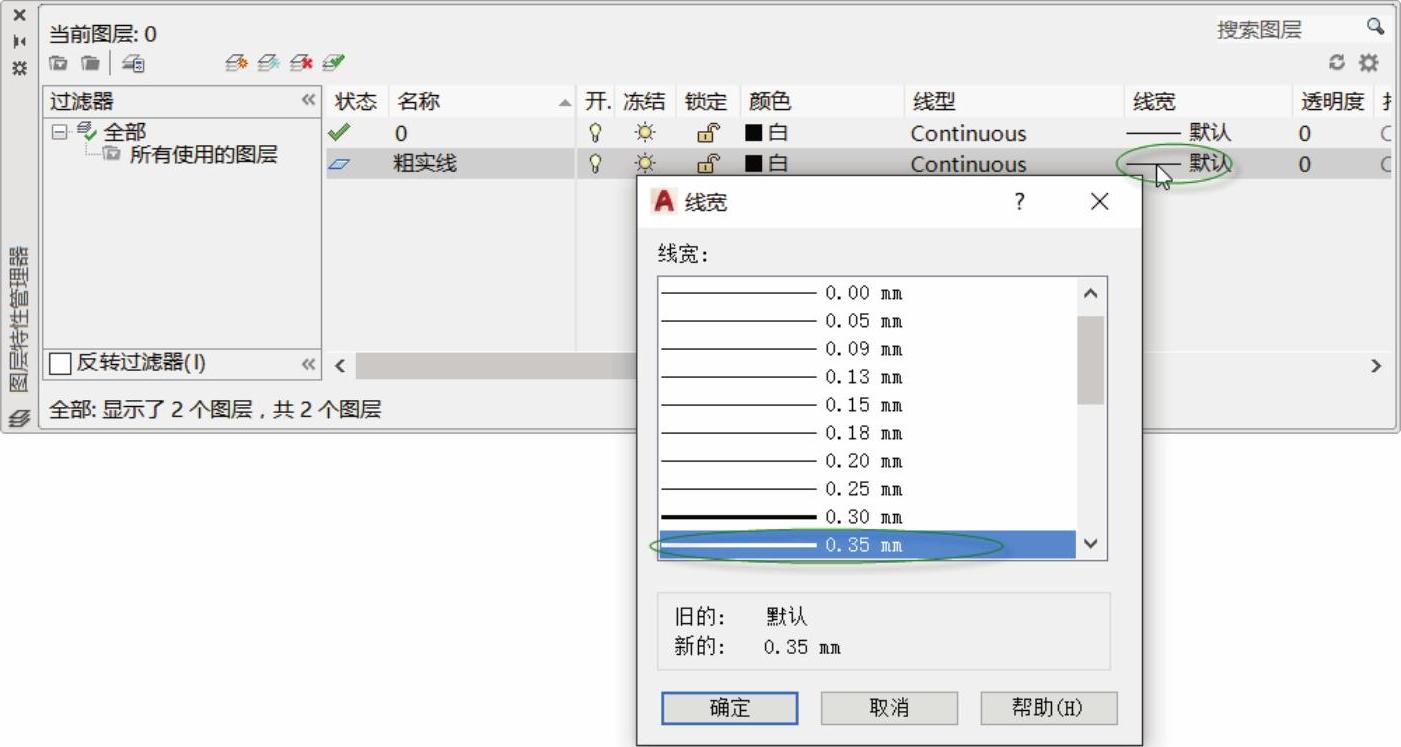This screenshot has height=747, width=1401.
Task: Lock layer 0 with padlock icon
Action: pyautogui.click(x=707, y=133)
